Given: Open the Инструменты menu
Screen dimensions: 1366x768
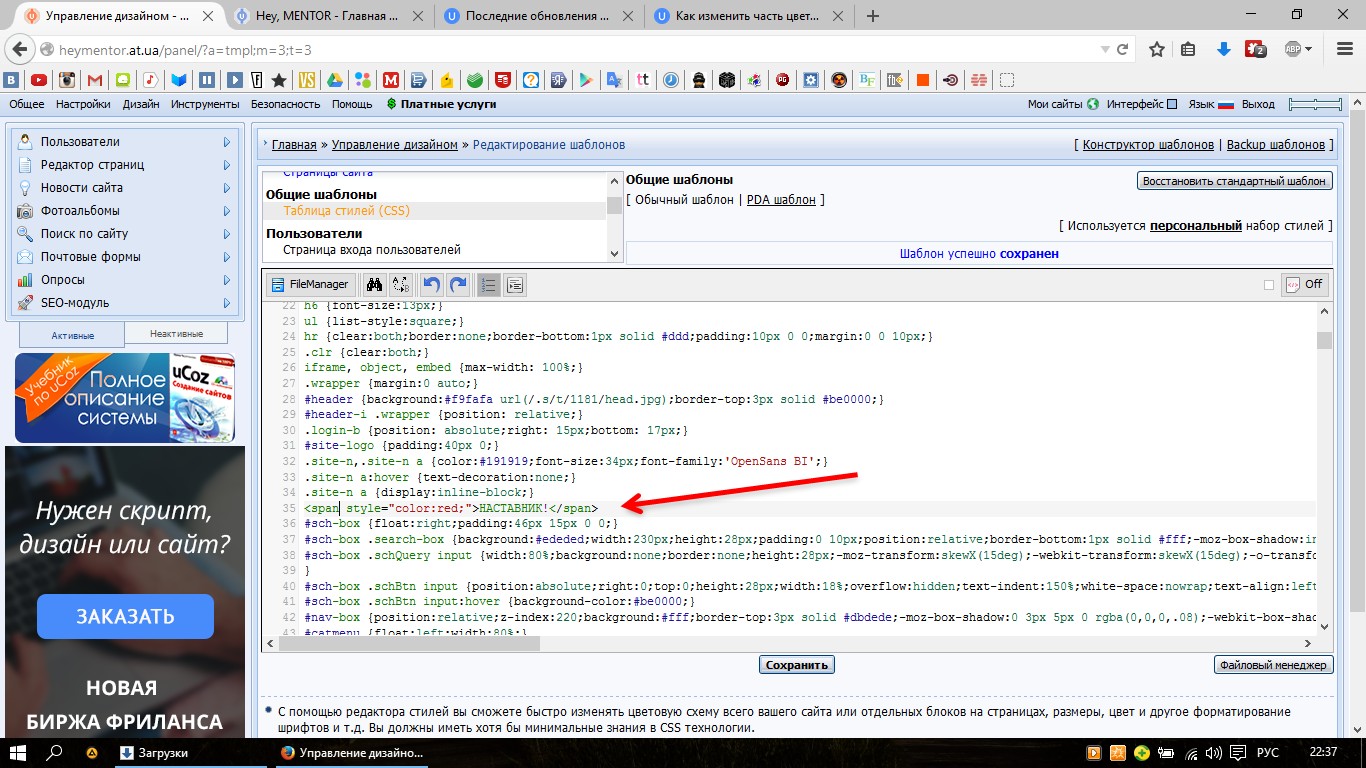Looking at the screenshot, I should click(x=205, y=104).
